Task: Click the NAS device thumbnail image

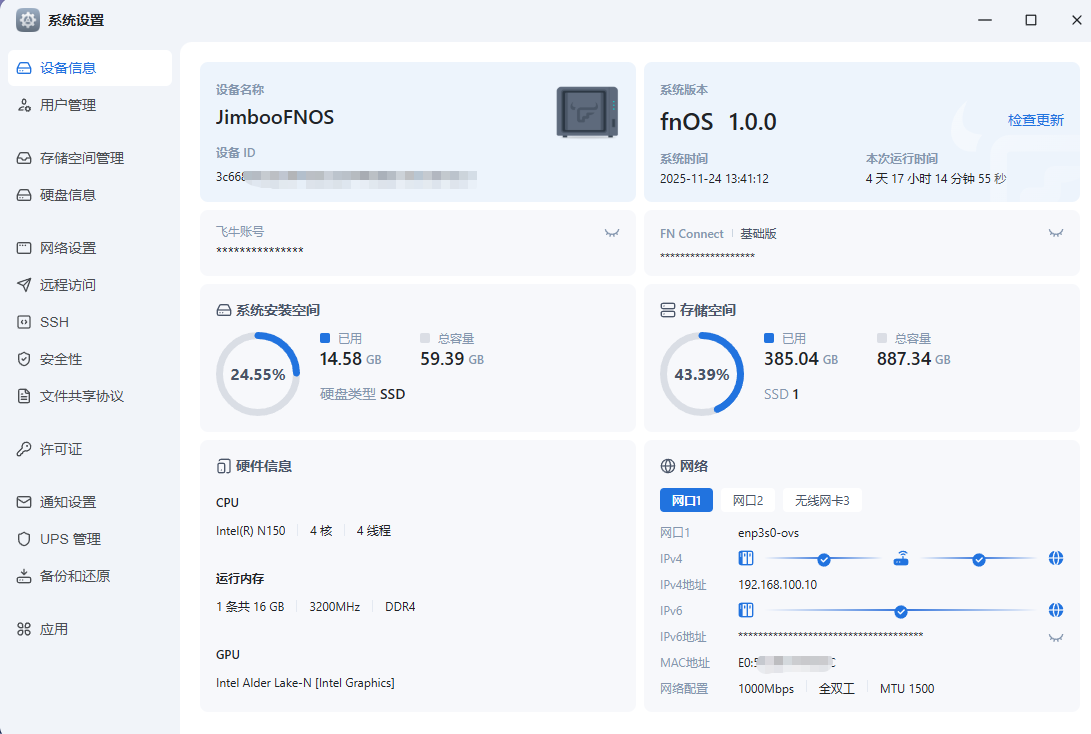Action: click(587, 112)
